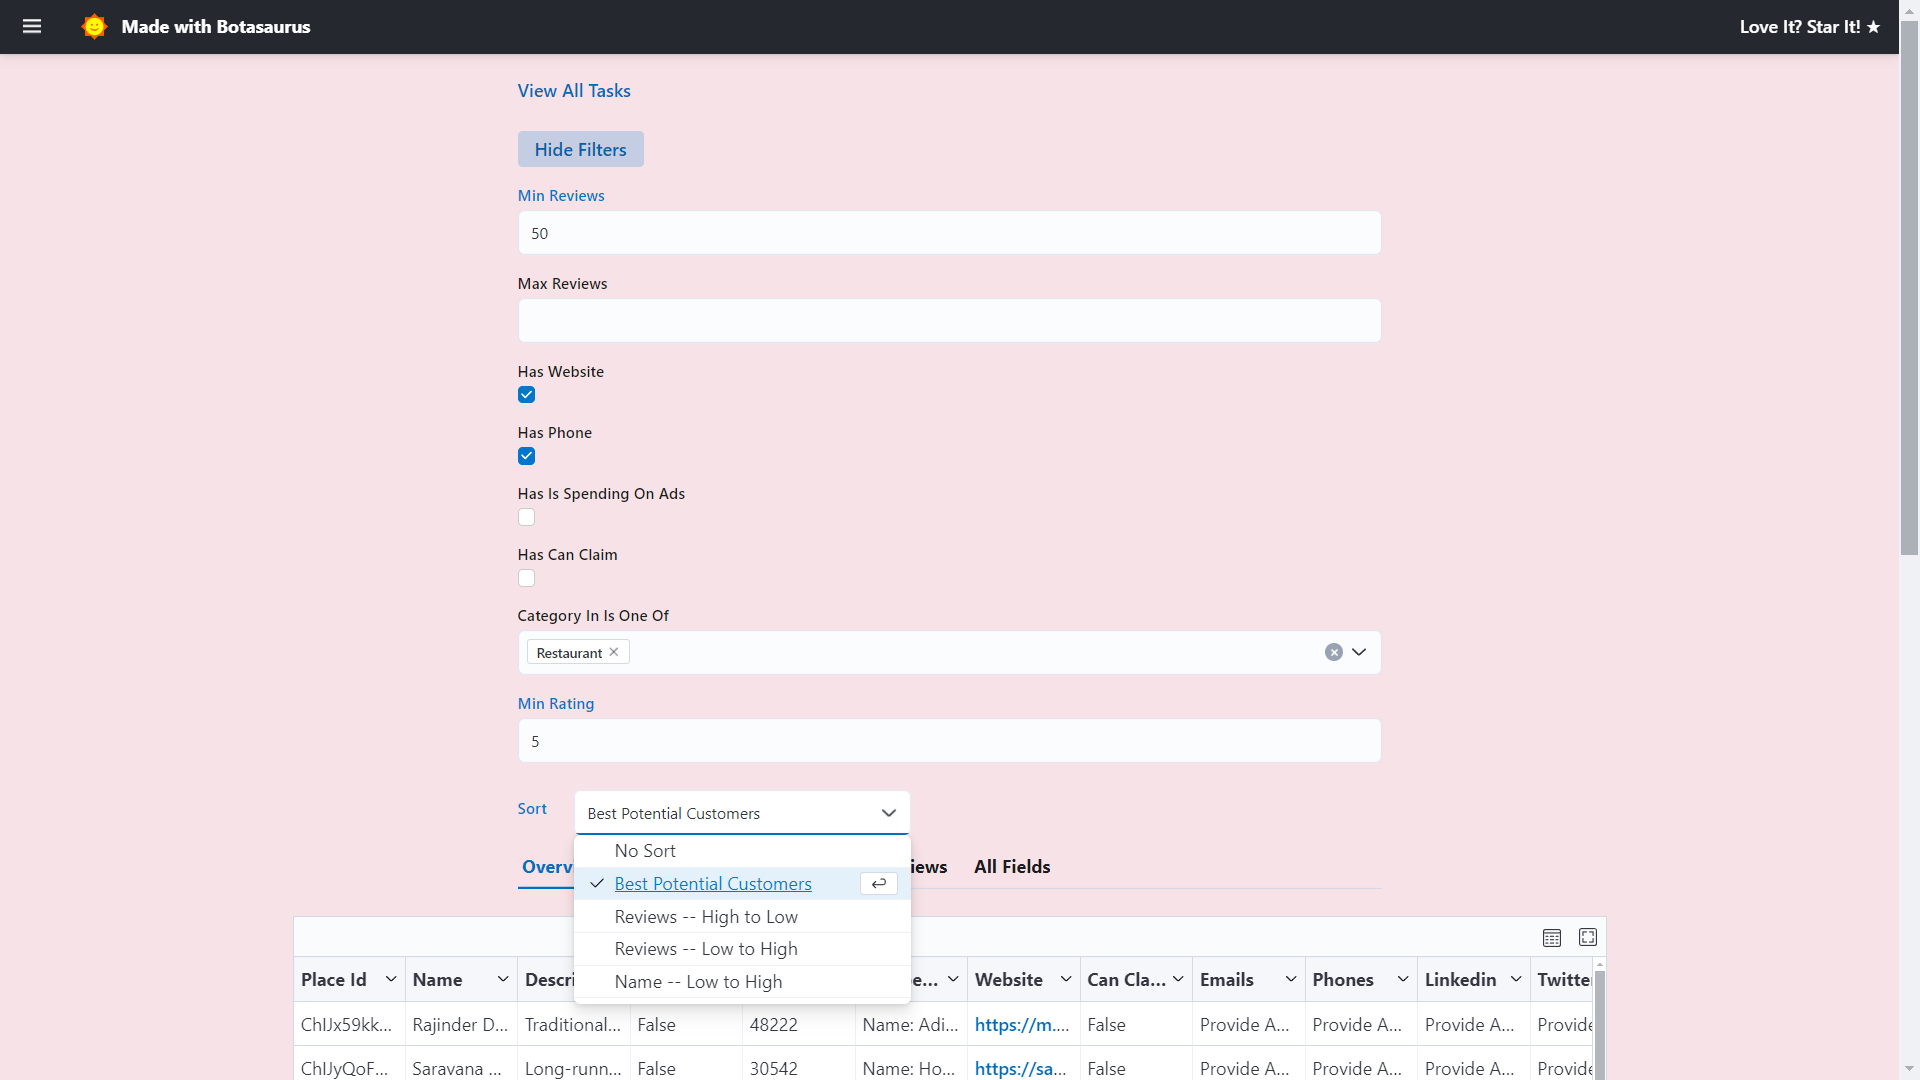Open Phones column options chevron

pos(1403,980)
